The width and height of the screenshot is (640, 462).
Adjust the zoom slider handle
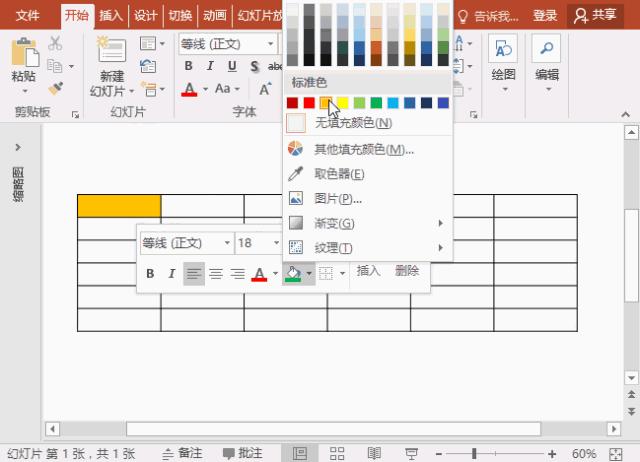click(x=474, y=453)
